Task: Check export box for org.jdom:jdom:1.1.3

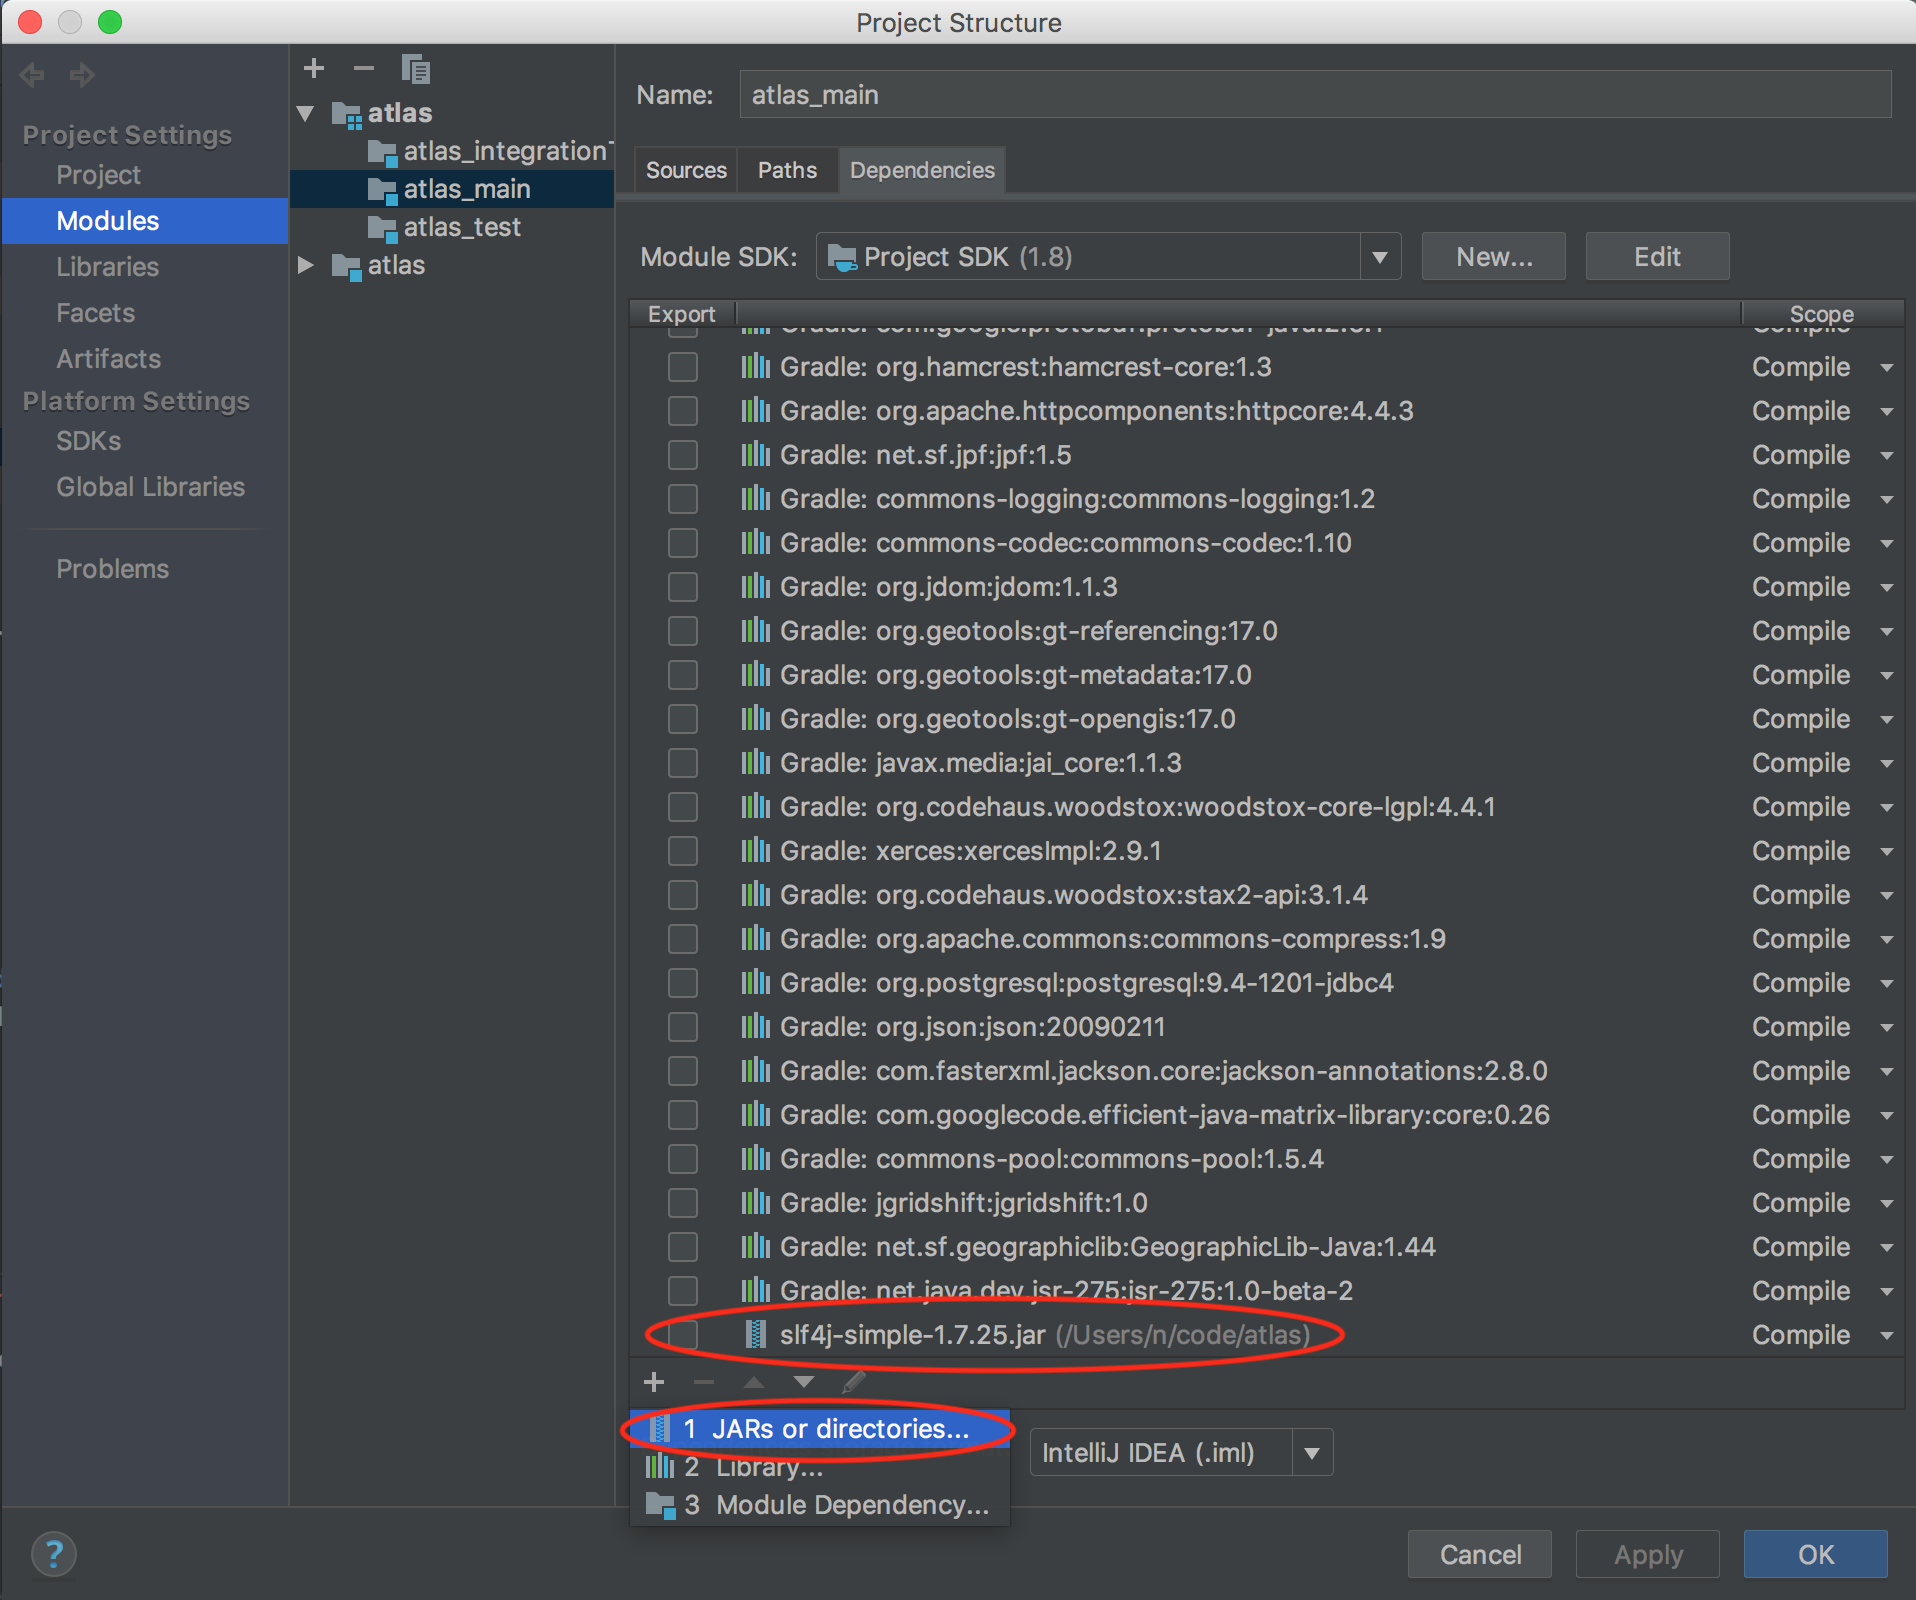Action: (683, 587)
